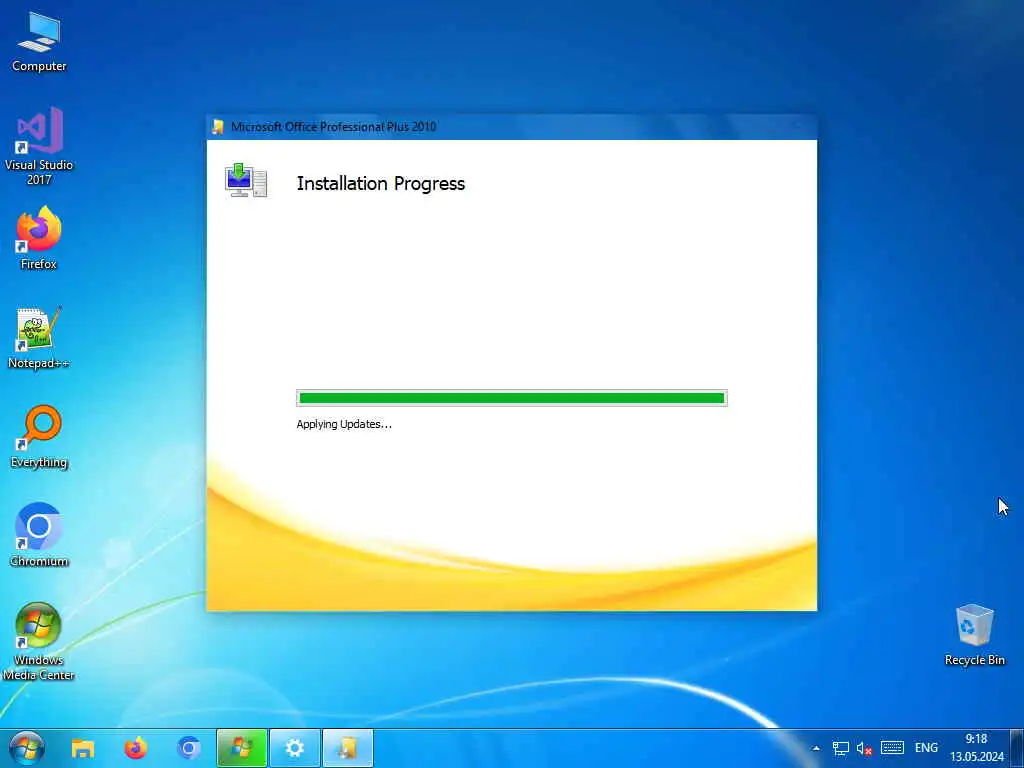
Task: Click the Office installer title bar icon
Action: coord(218,127)
